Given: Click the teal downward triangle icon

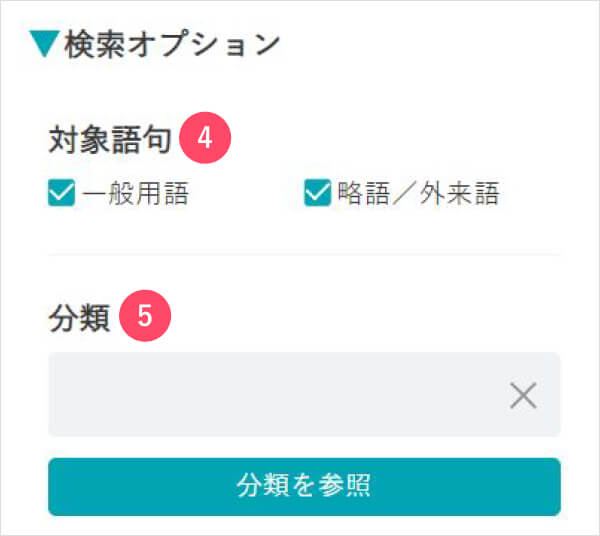Looking at the screenshot, I should [x=44, y=44].
